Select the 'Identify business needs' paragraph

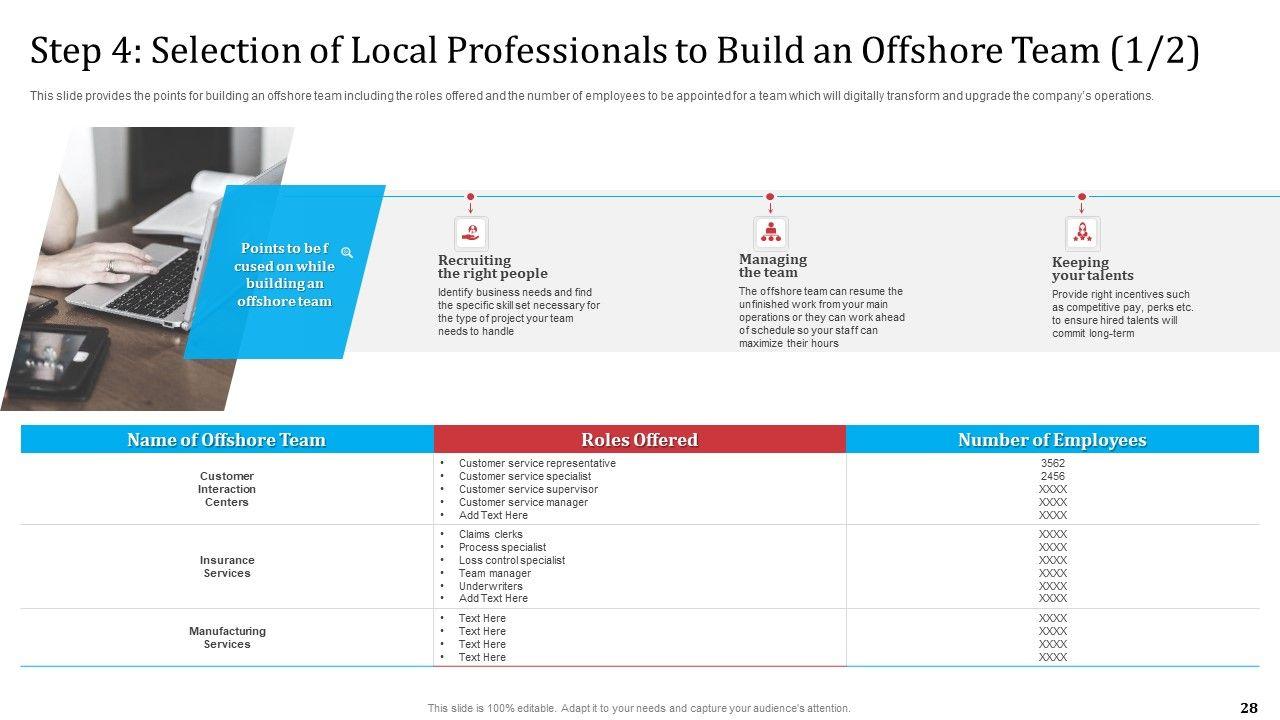(519, 312)
